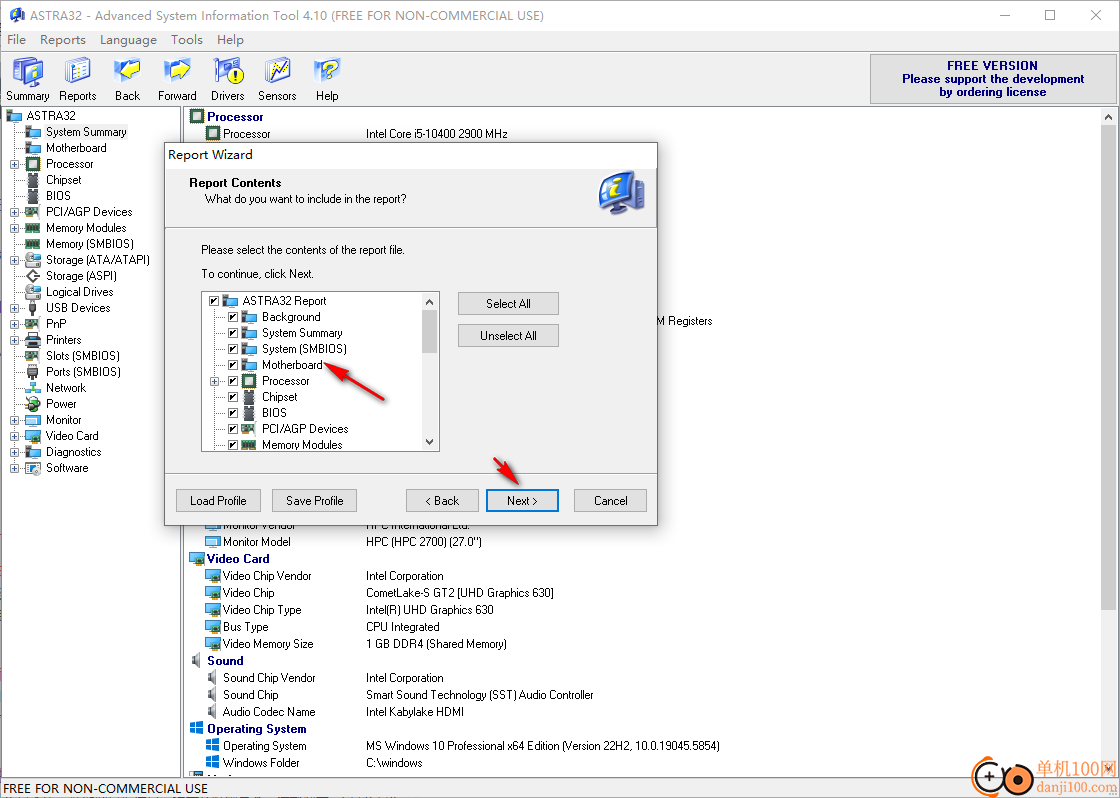Click the Help toolbar icon
Screen dimensions: 1120x798
(x=327, y=79)
